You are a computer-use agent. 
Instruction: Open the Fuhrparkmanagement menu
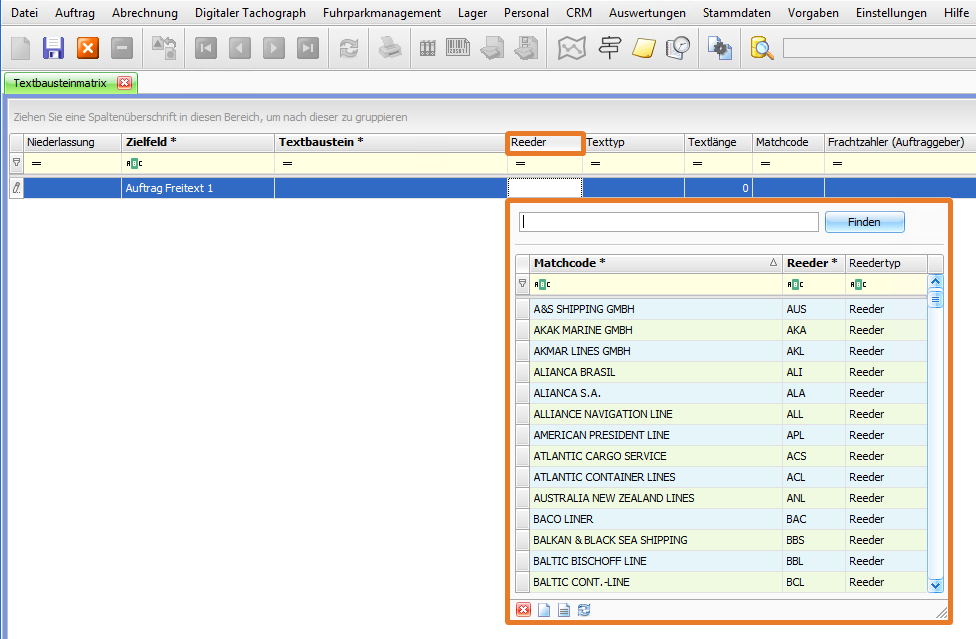point(382,13)
